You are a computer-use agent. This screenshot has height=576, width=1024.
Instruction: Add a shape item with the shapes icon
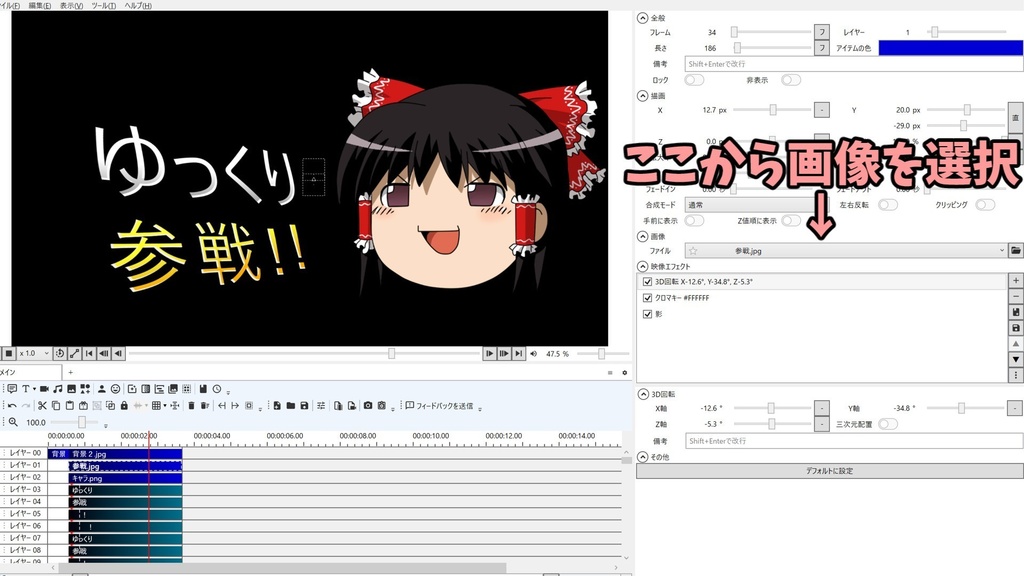[x=85, y=389]
